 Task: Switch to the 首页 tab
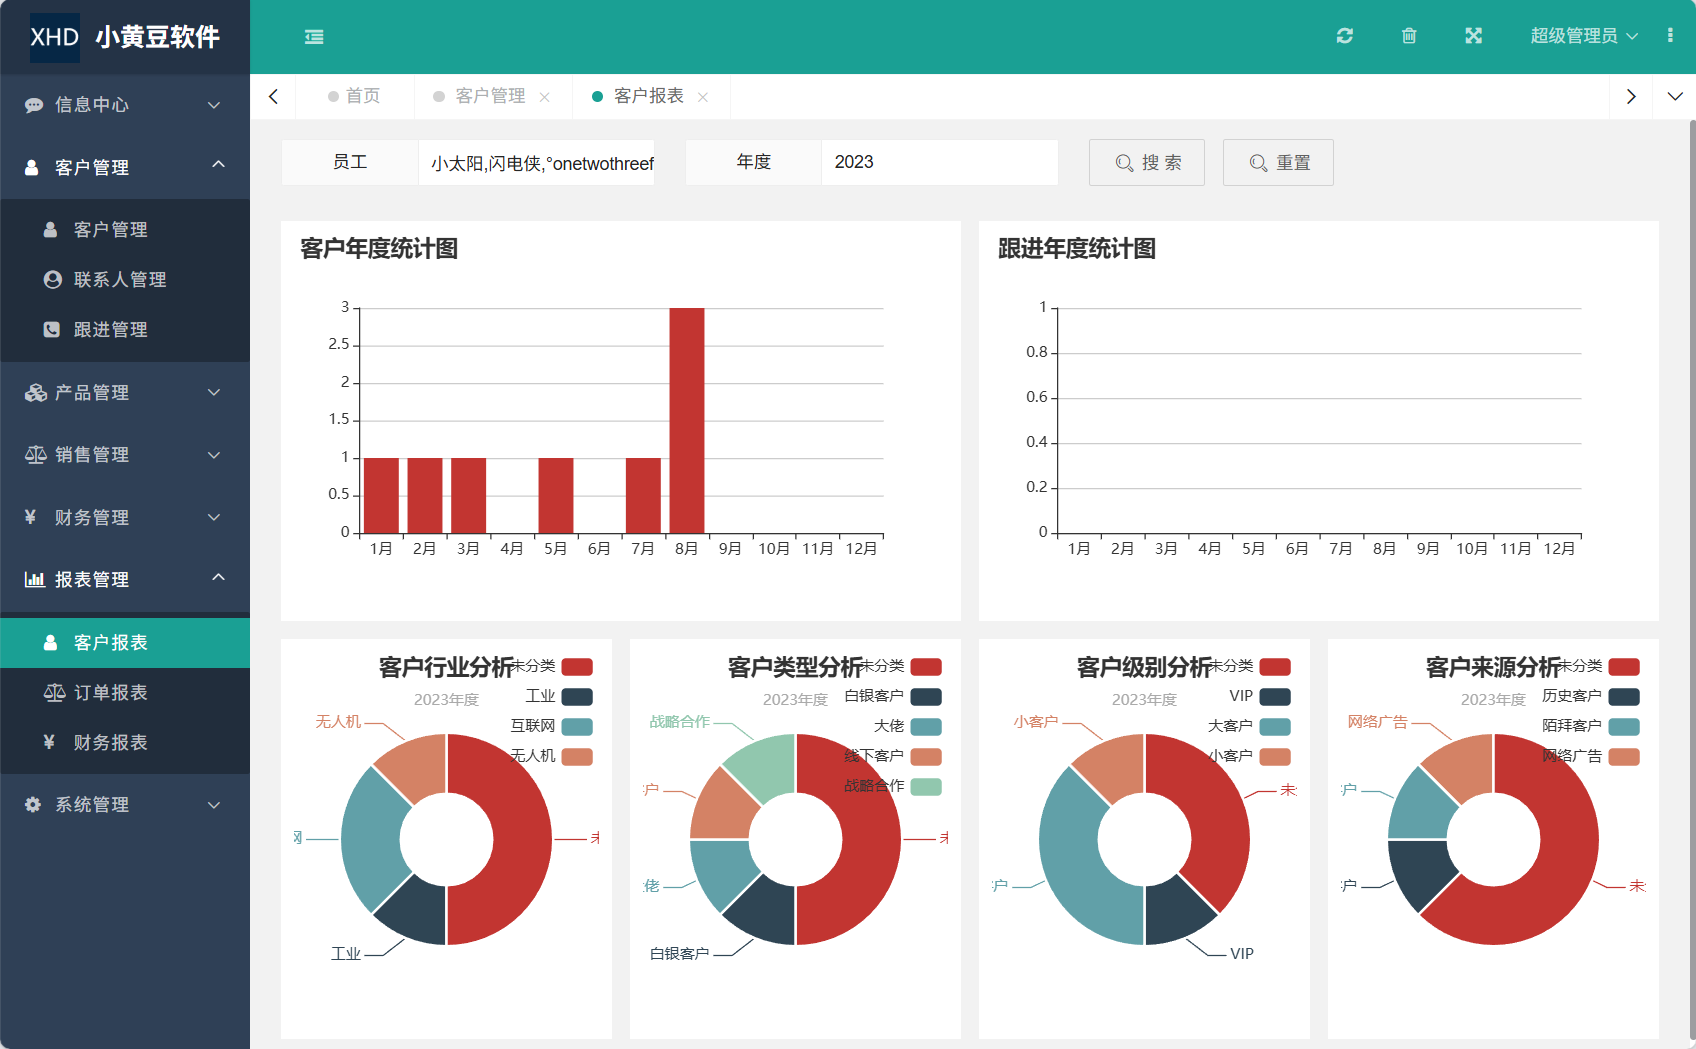click(x=362, y=96)
